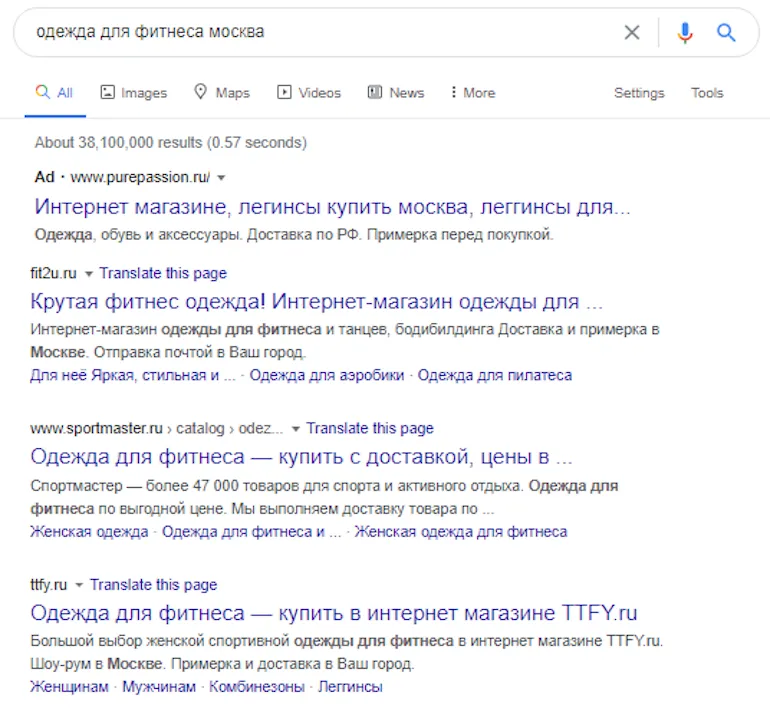The width and height of the screenshot is (770, 715).
Task: Click the Леггинсы sitelink under TTFY
Action: pyautogui.click(x=350, y=687)
